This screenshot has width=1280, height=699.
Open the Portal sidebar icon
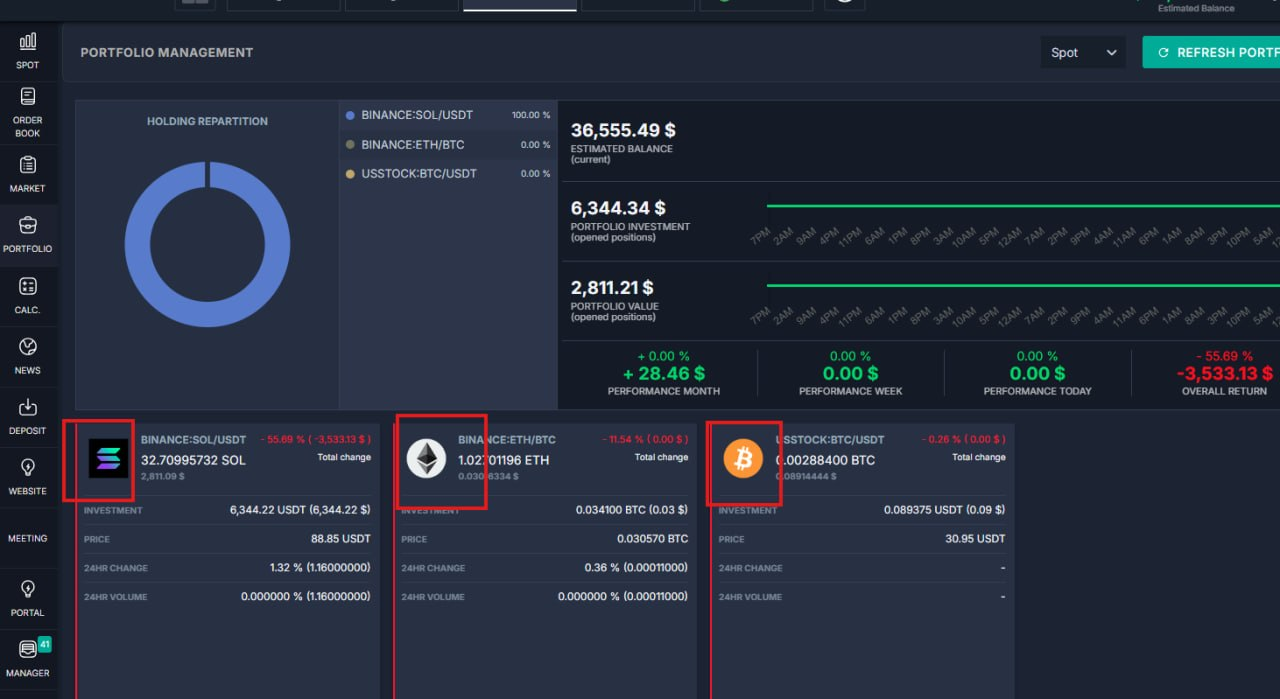click(x=28, y=589)
